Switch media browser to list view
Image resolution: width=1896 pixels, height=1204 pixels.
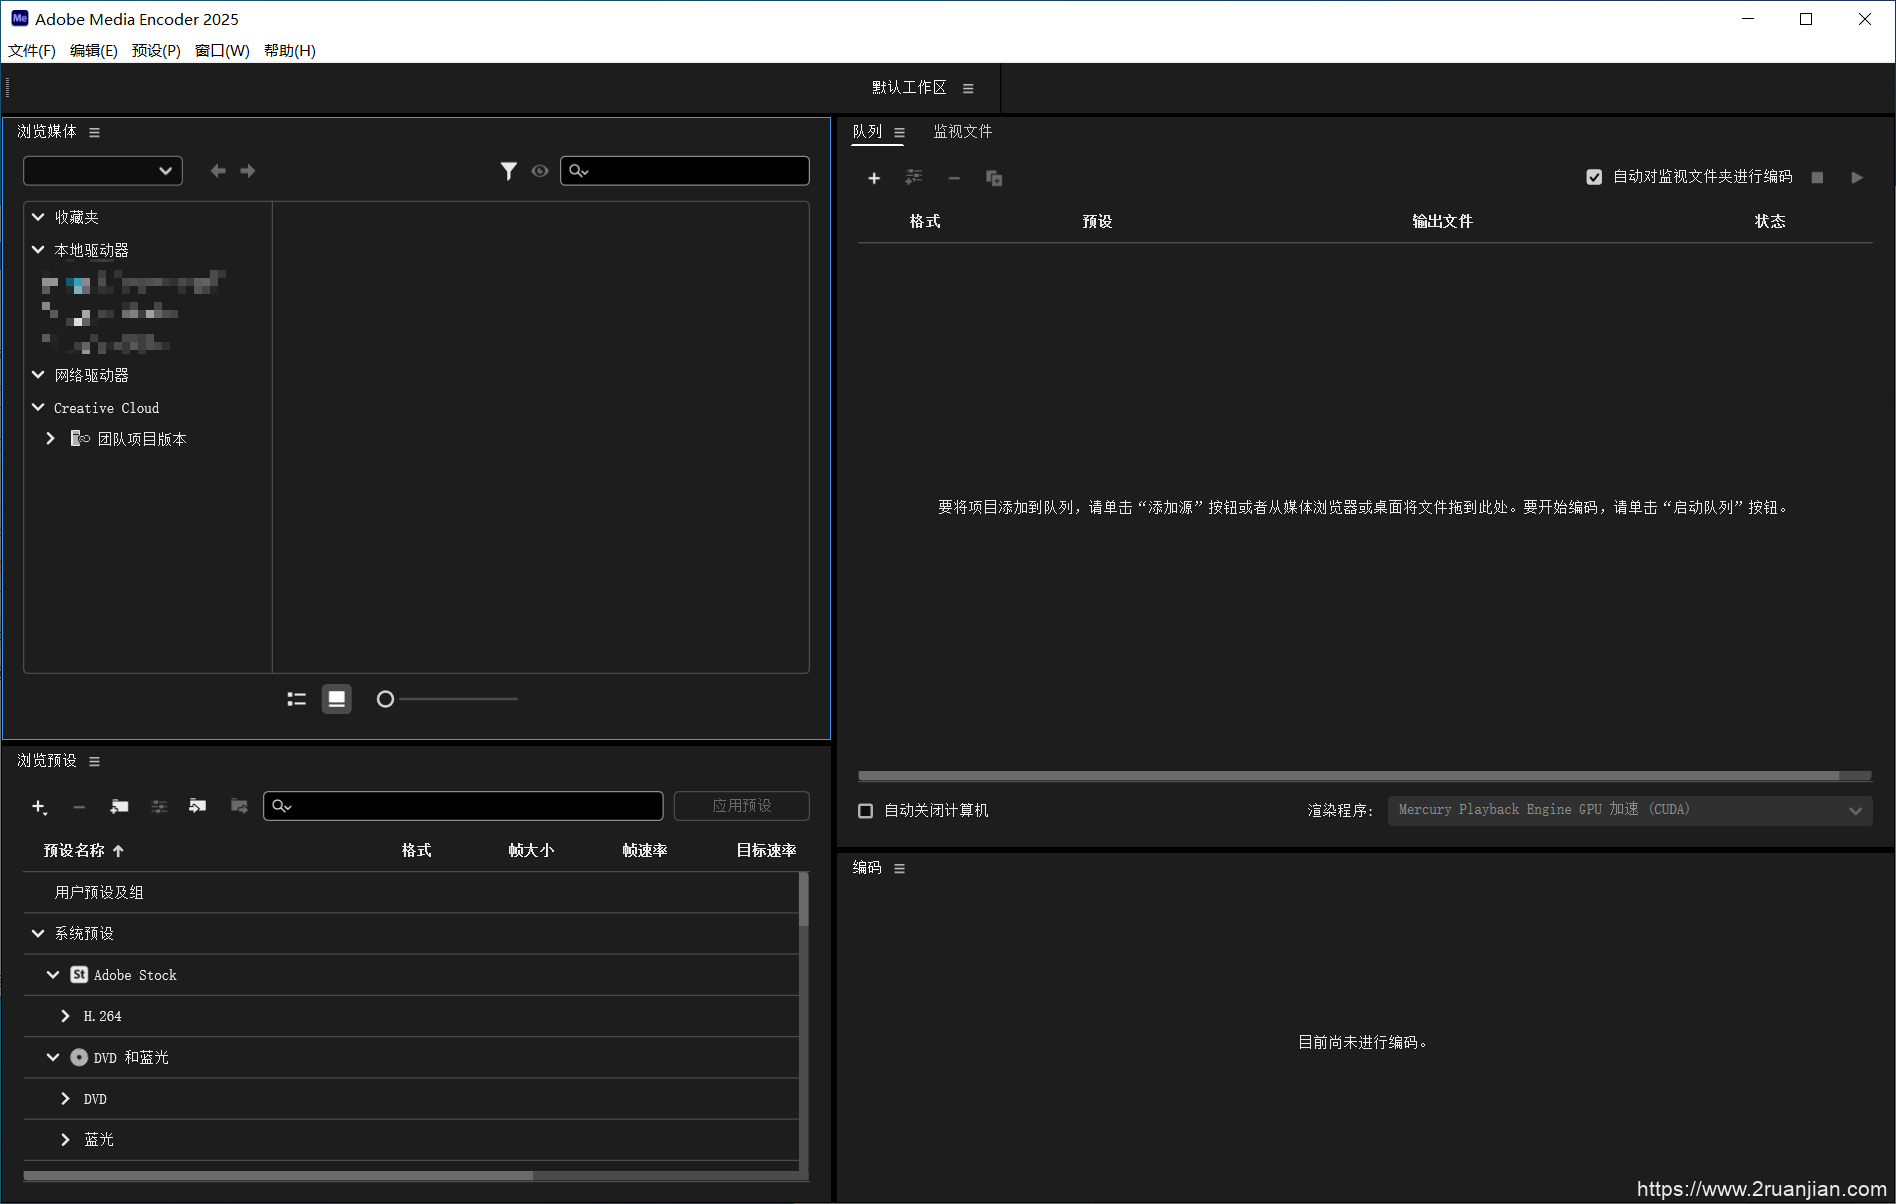[x=297, y=699]
